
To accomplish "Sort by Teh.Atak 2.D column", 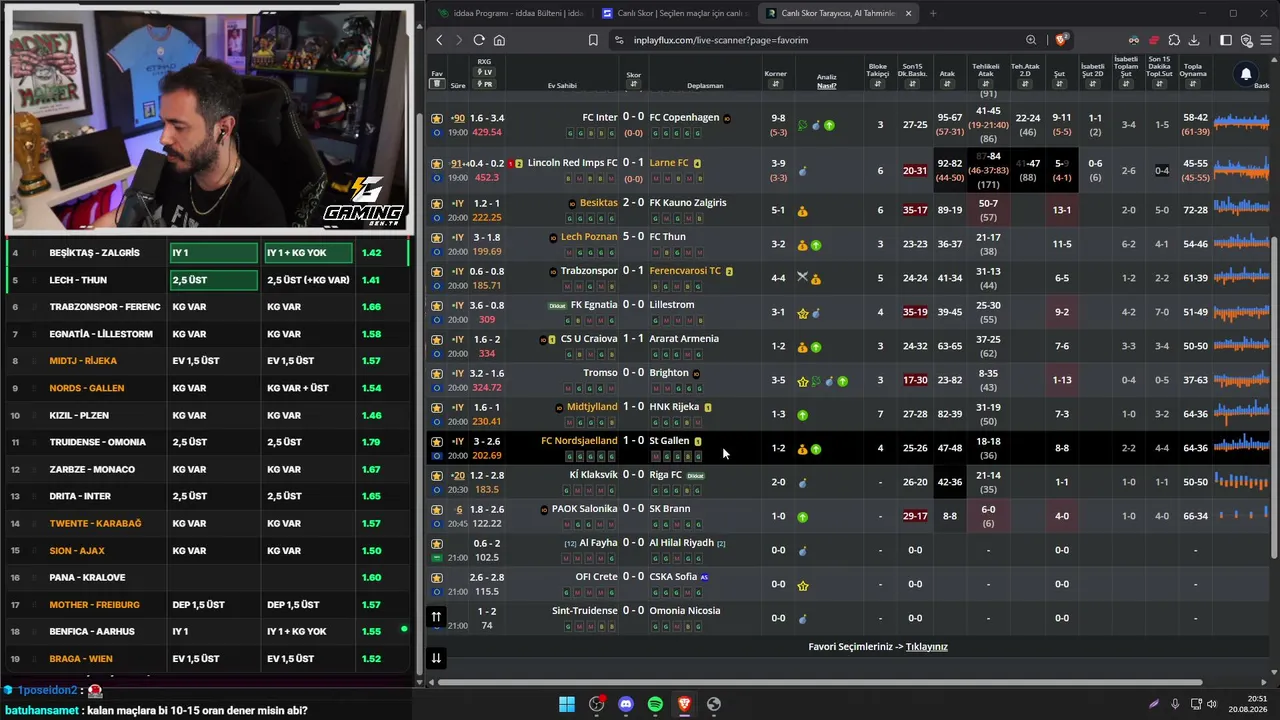I will click(x=1025, y=85).
